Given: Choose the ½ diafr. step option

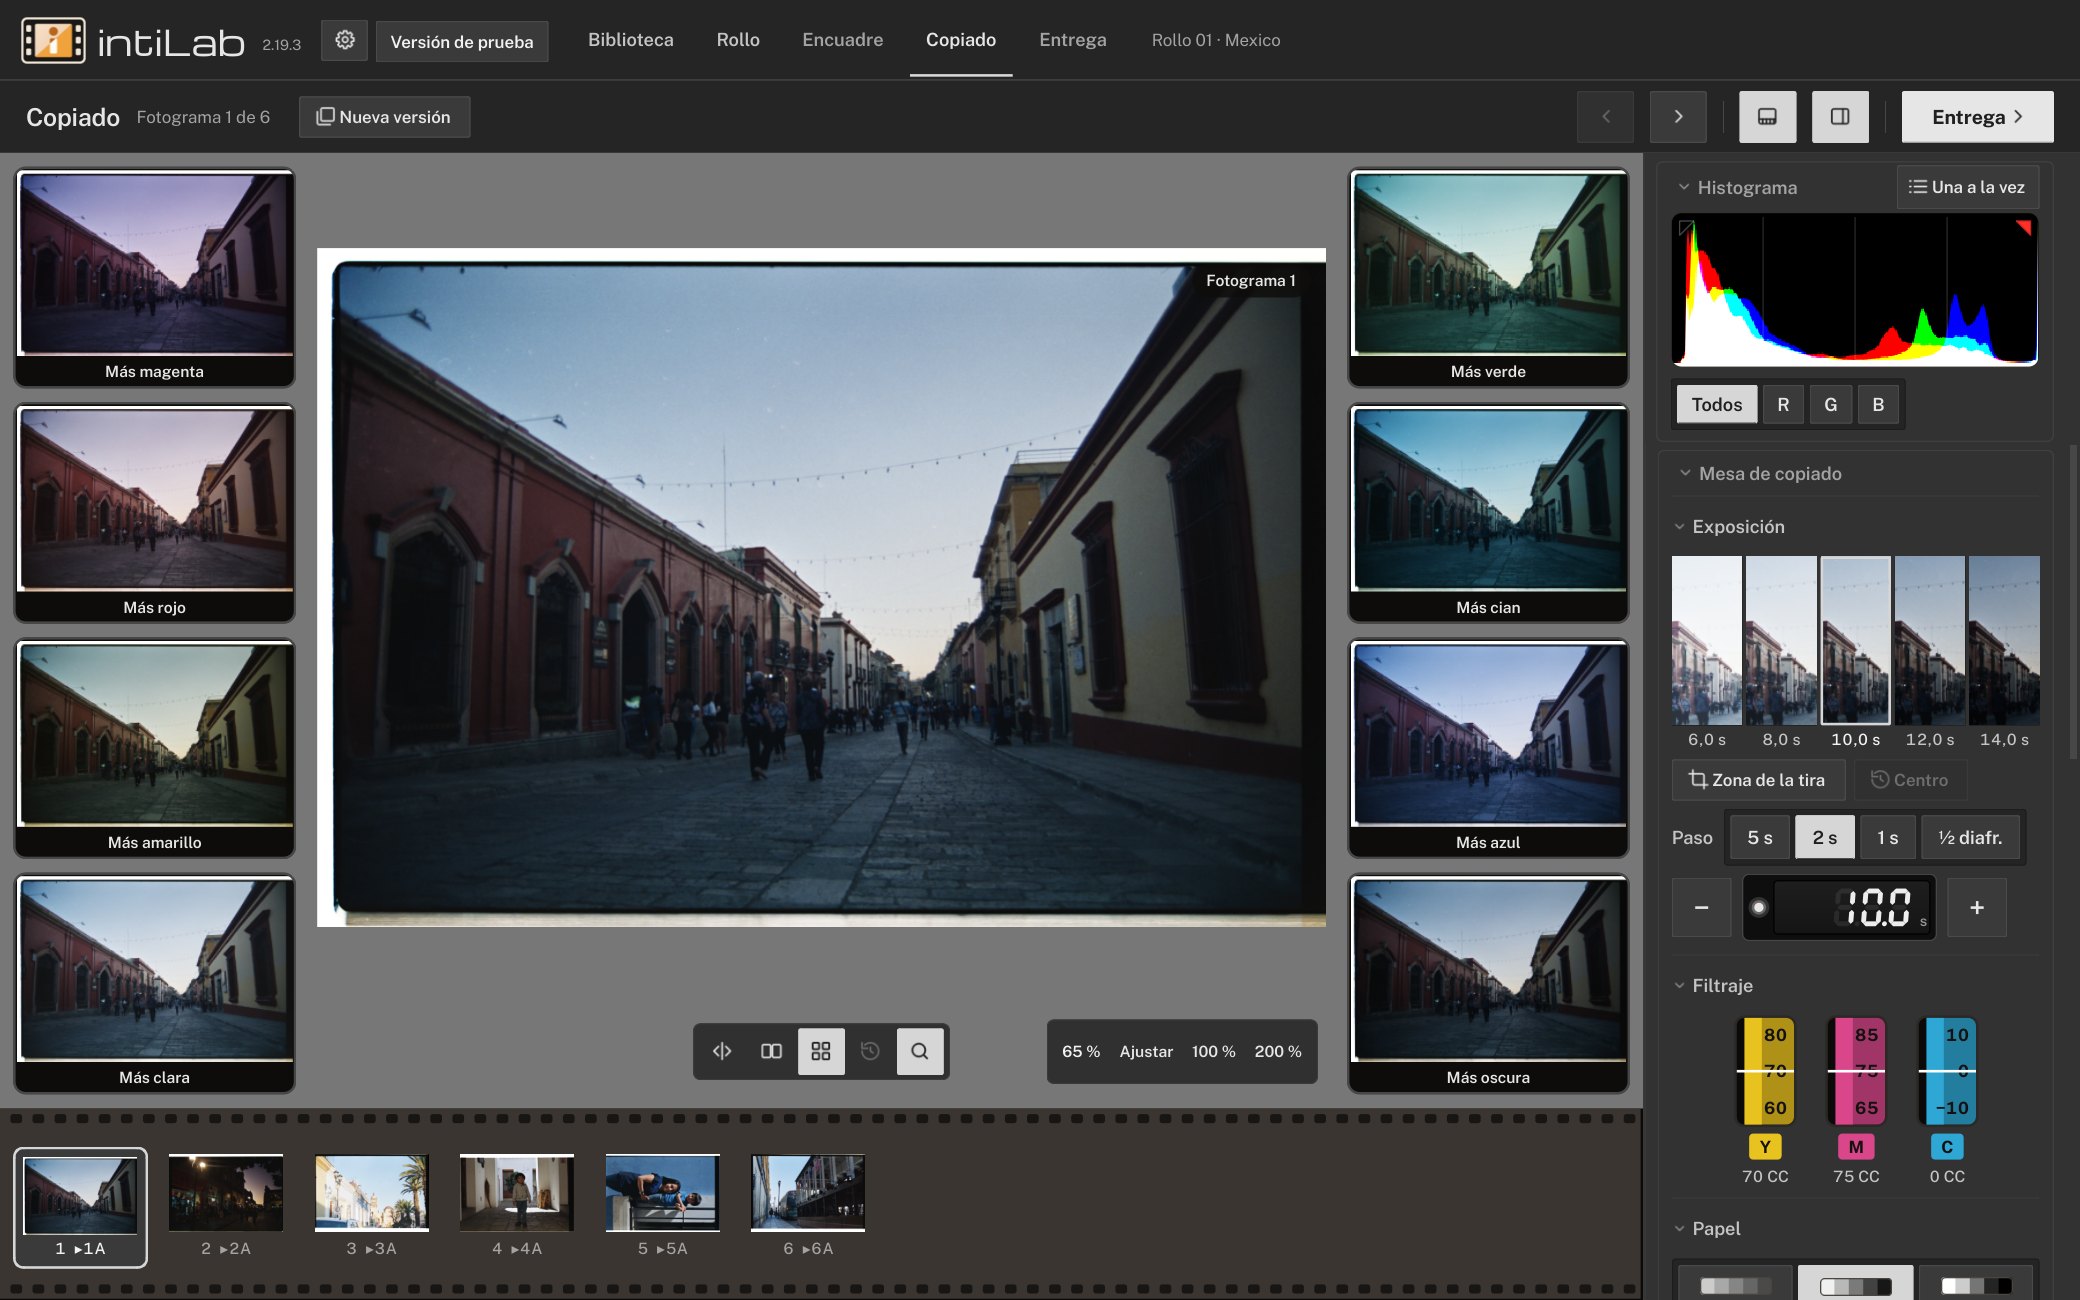Looking at the screenshot, I should [x=1970, y=838].
